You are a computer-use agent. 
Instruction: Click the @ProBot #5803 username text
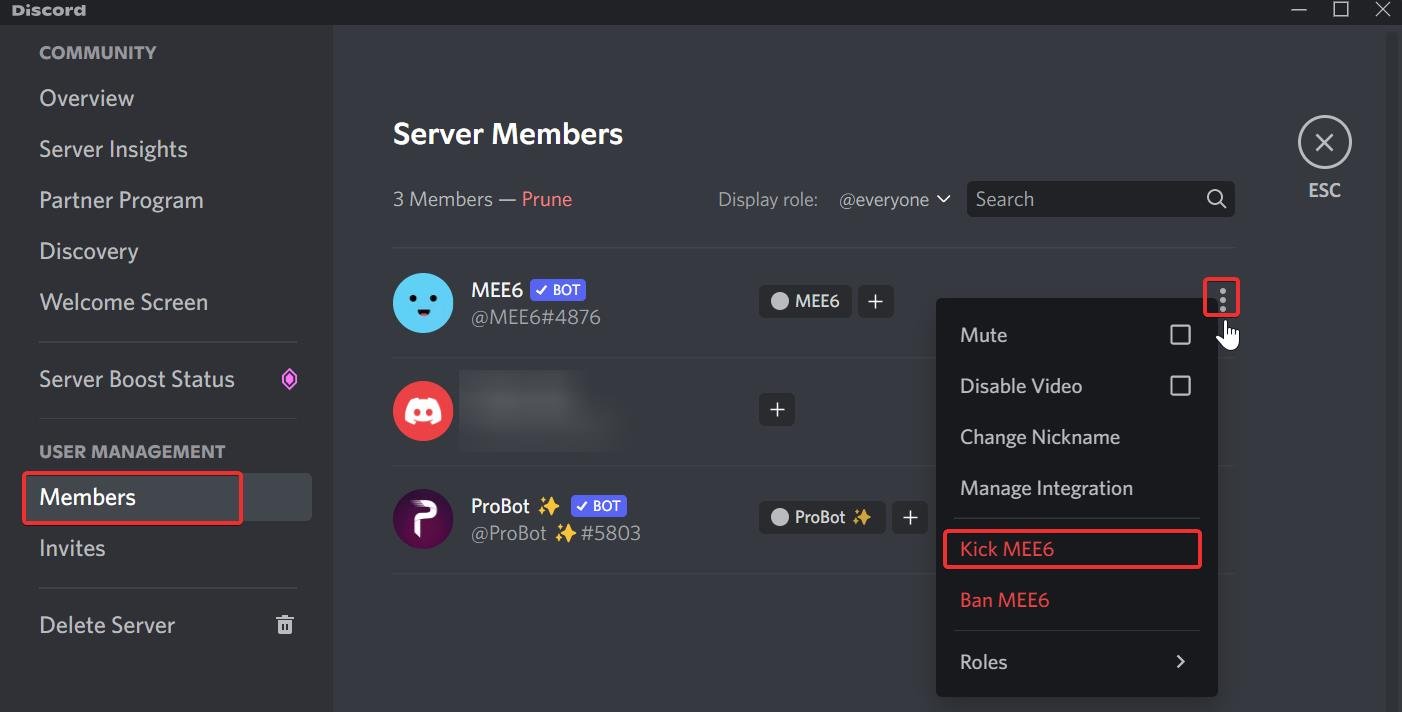[556, 533]
